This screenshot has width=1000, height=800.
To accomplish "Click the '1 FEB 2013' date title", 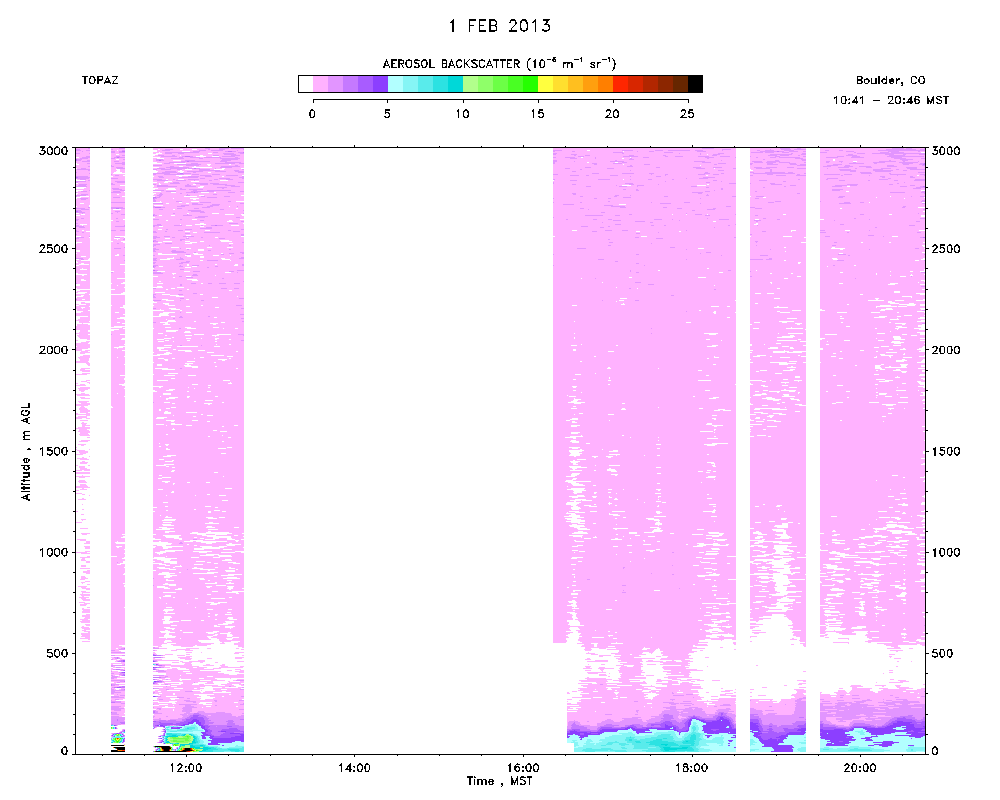I will click(x=499, y=26).
